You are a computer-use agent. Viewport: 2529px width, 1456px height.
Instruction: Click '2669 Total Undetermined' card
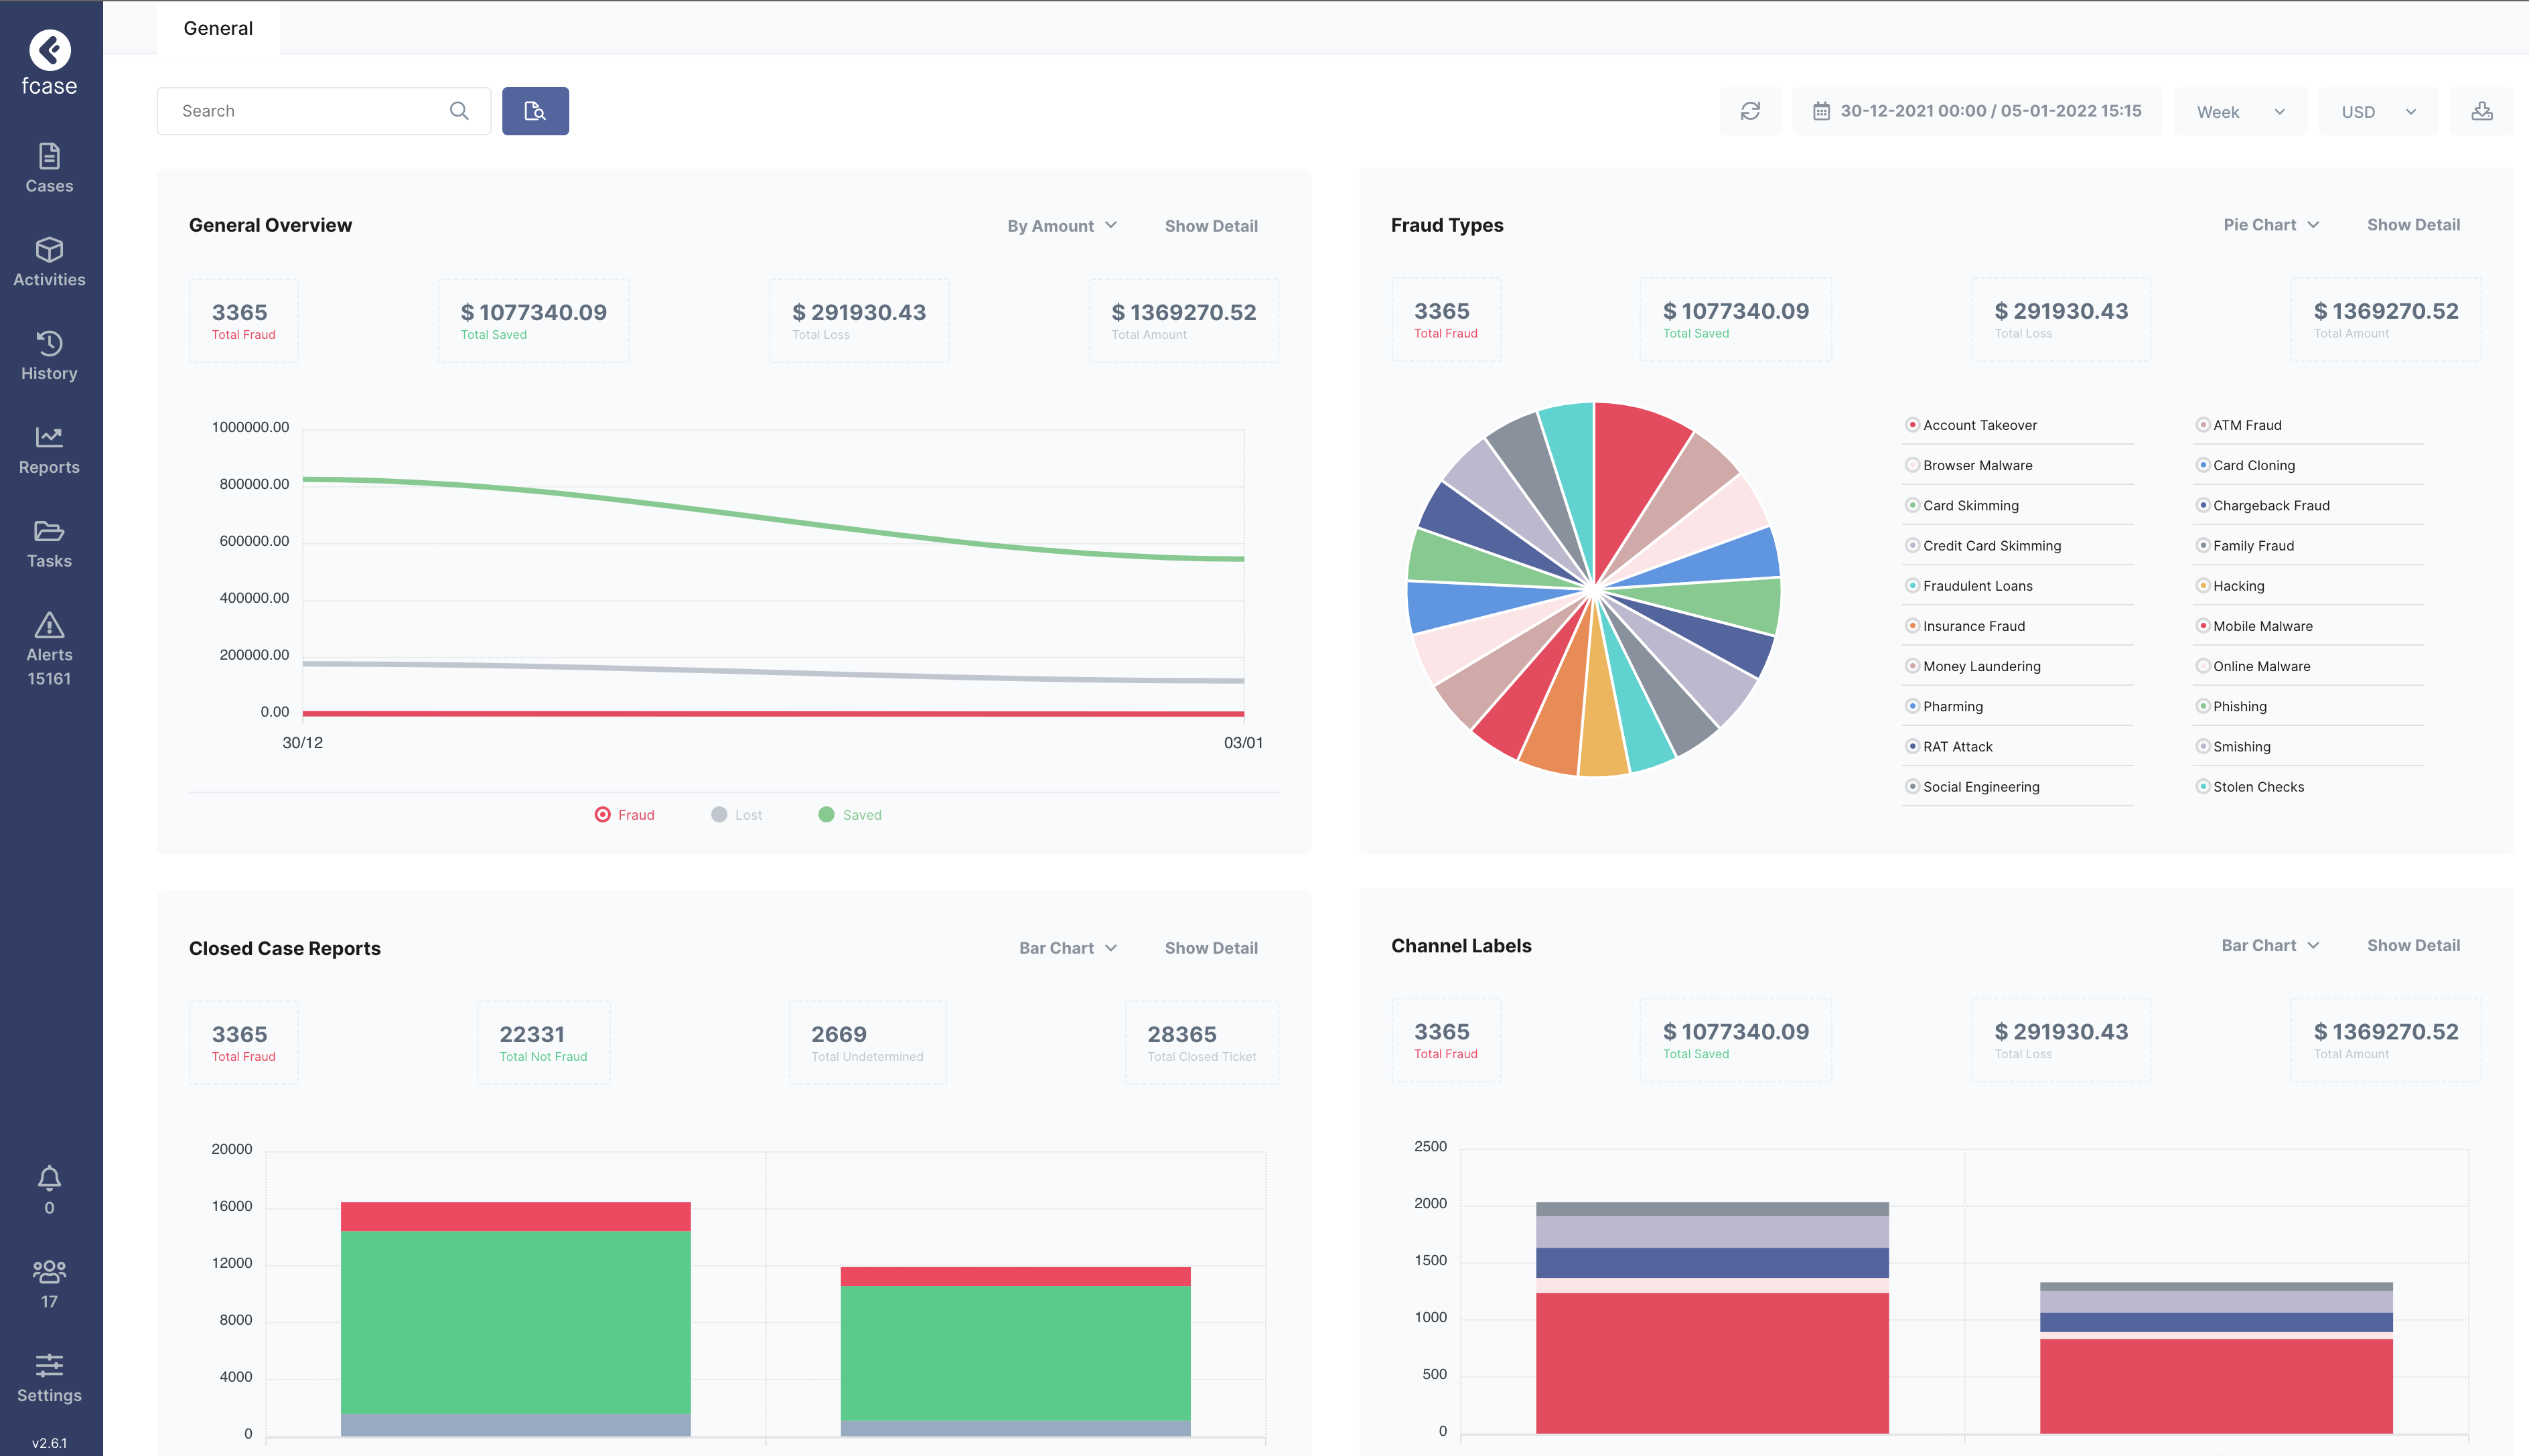pos(867,1043)
